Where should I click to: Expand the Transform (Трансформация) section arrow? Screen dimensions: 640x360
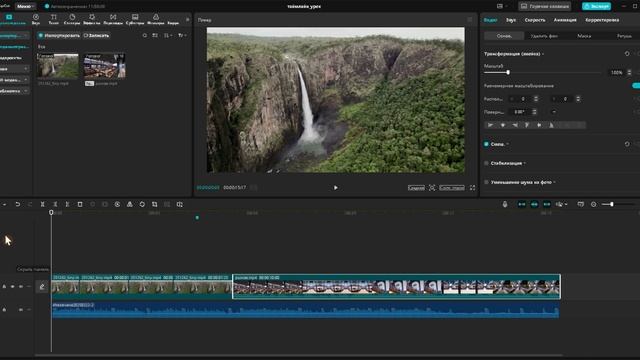(543, 54)
